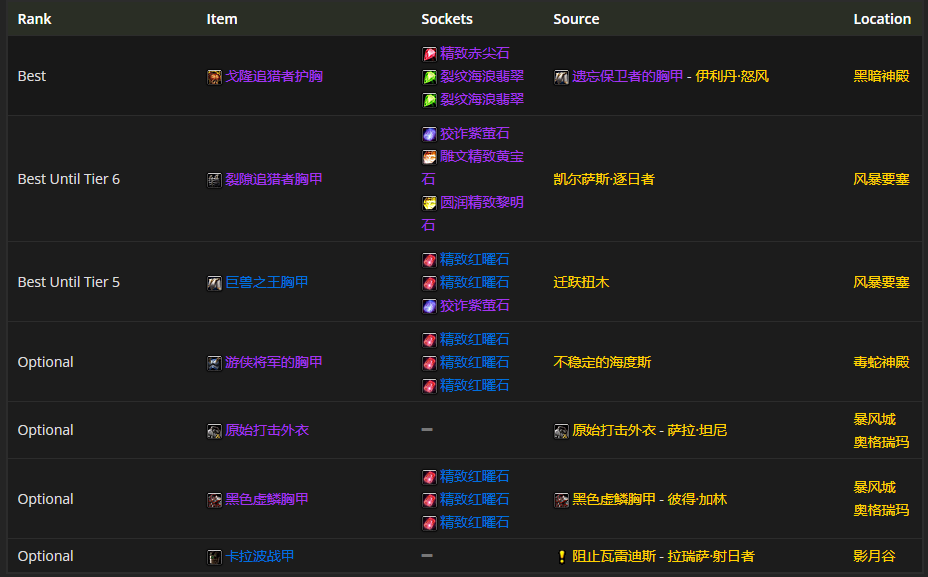Click the 戈隆追猎者护胸 item icon
The image size is (928, 577).
(214, 77)
